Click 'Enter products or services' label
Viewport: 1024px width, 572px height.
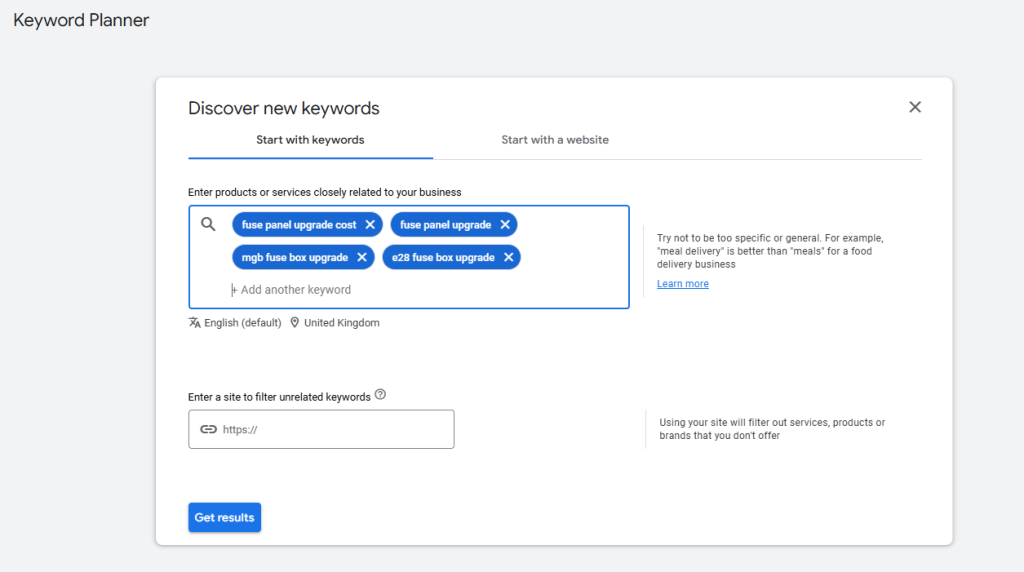click(325, 192)
